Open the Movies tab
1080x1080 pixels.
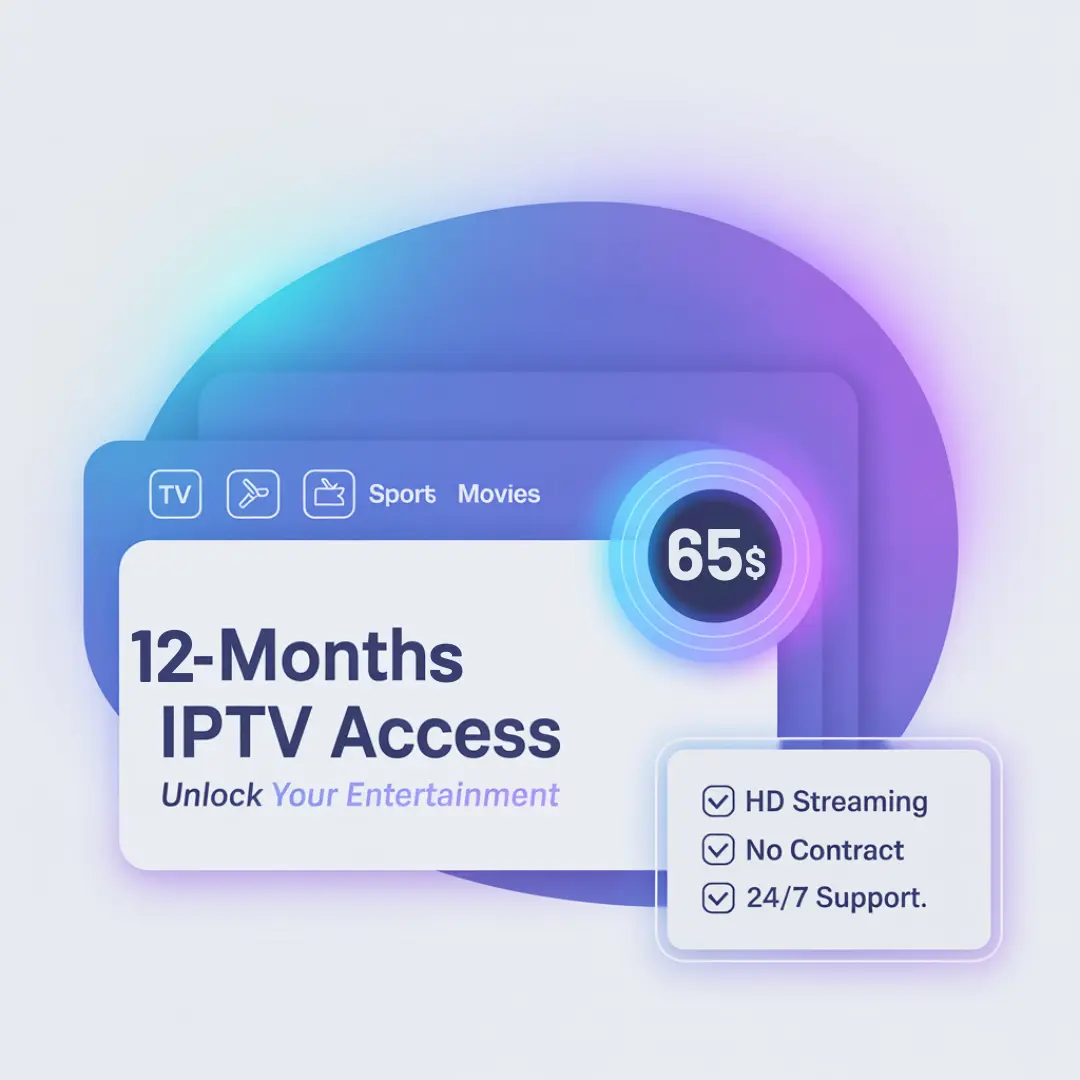tap(499, 494)
